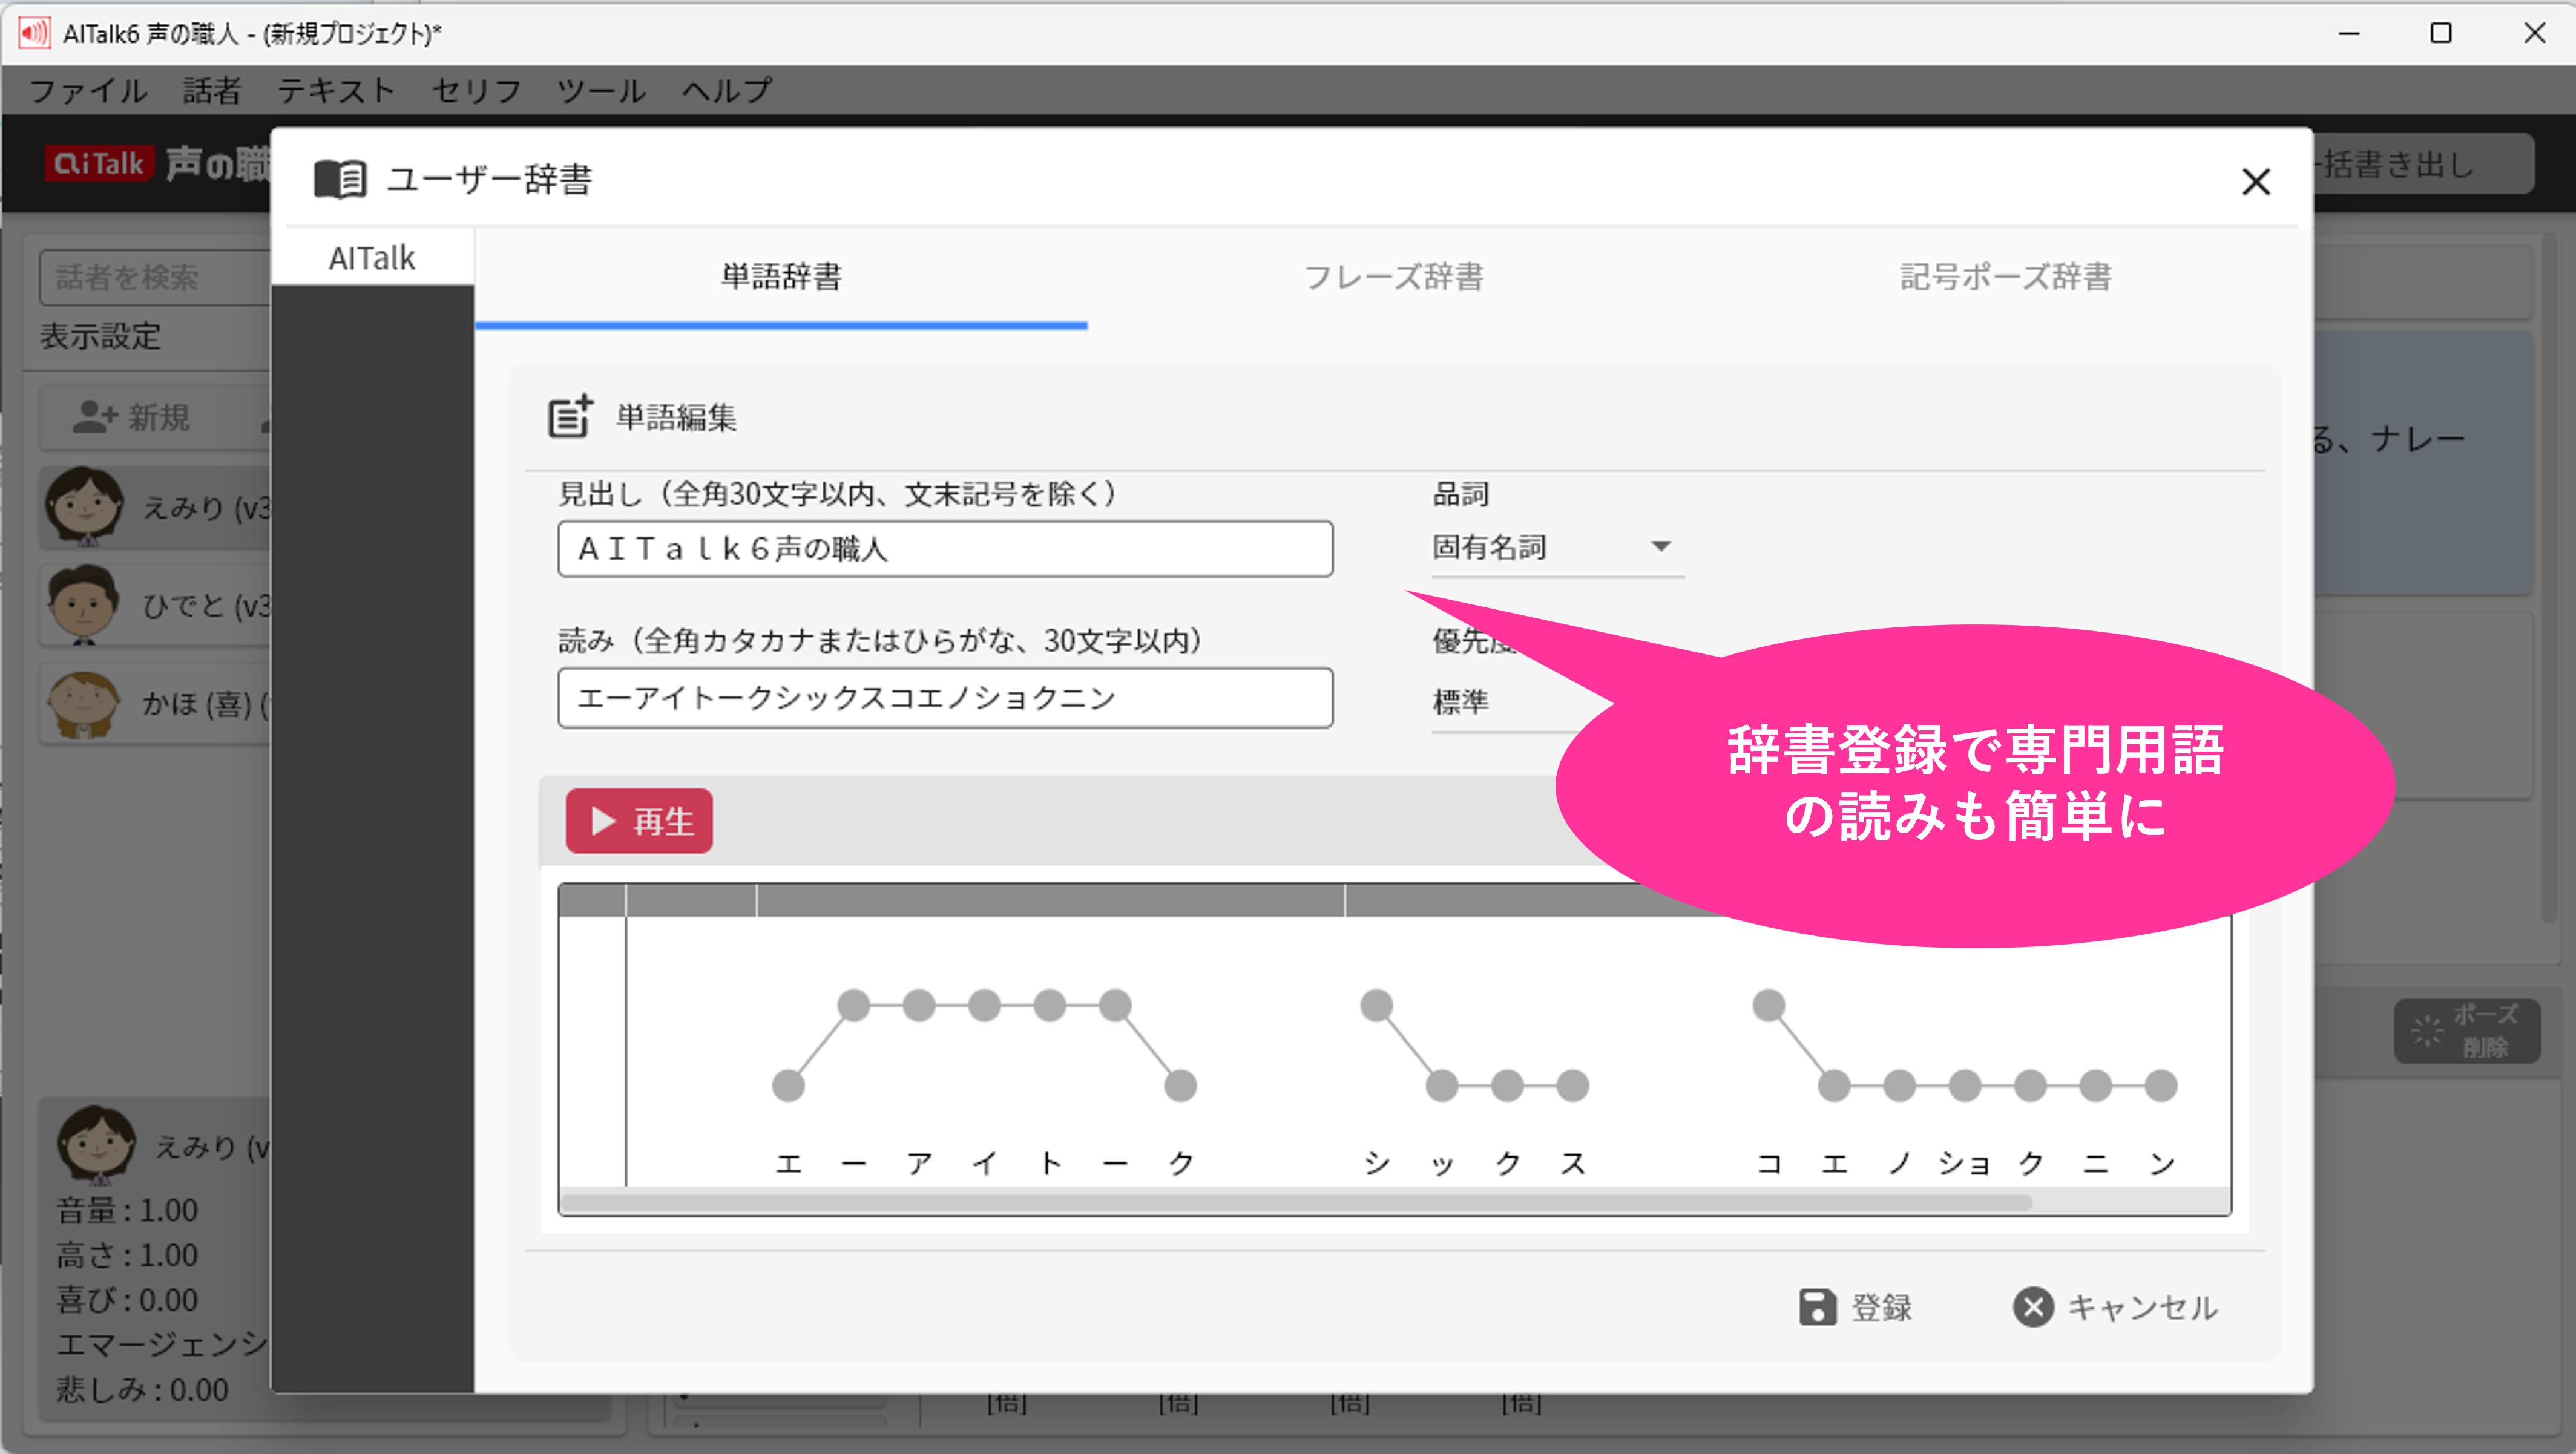Select the かほ (喜) speaker avatar
This screenshot has width=2576, height=1454.
click(x=84, y=704)
